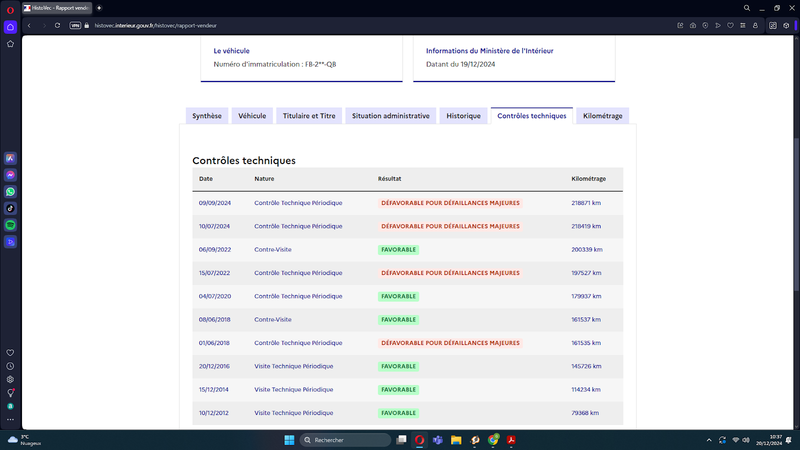800x450 pixels.
Task: Click the 218419 km mileage cell
Action: click(586, 226)
